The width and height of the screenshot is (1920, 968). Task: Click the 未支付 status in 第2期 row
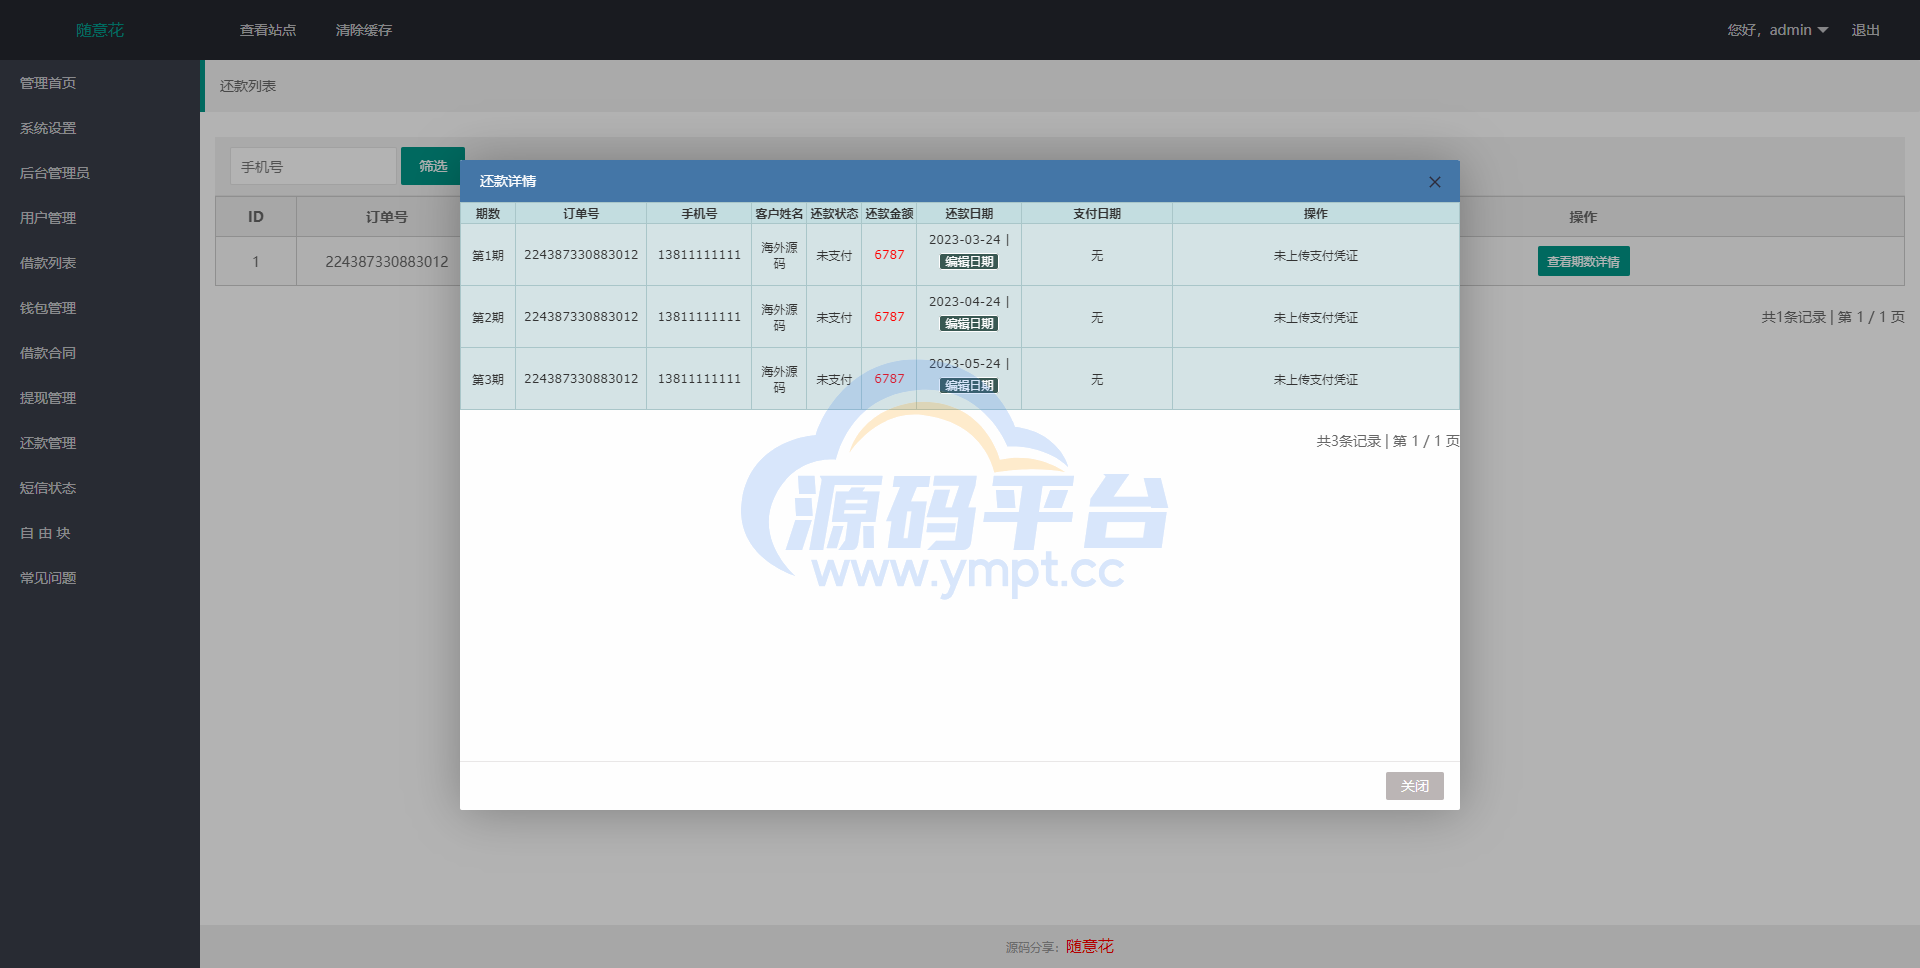834,318
